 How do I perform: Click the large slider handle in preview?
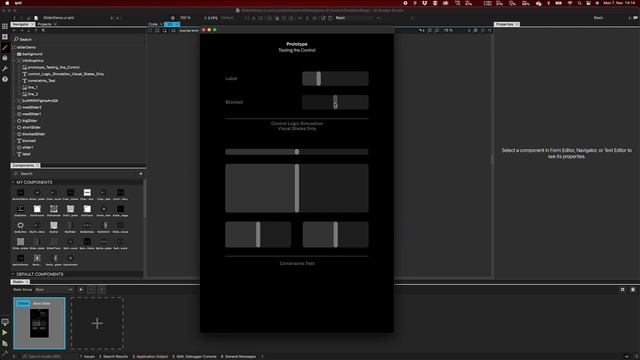297,188
